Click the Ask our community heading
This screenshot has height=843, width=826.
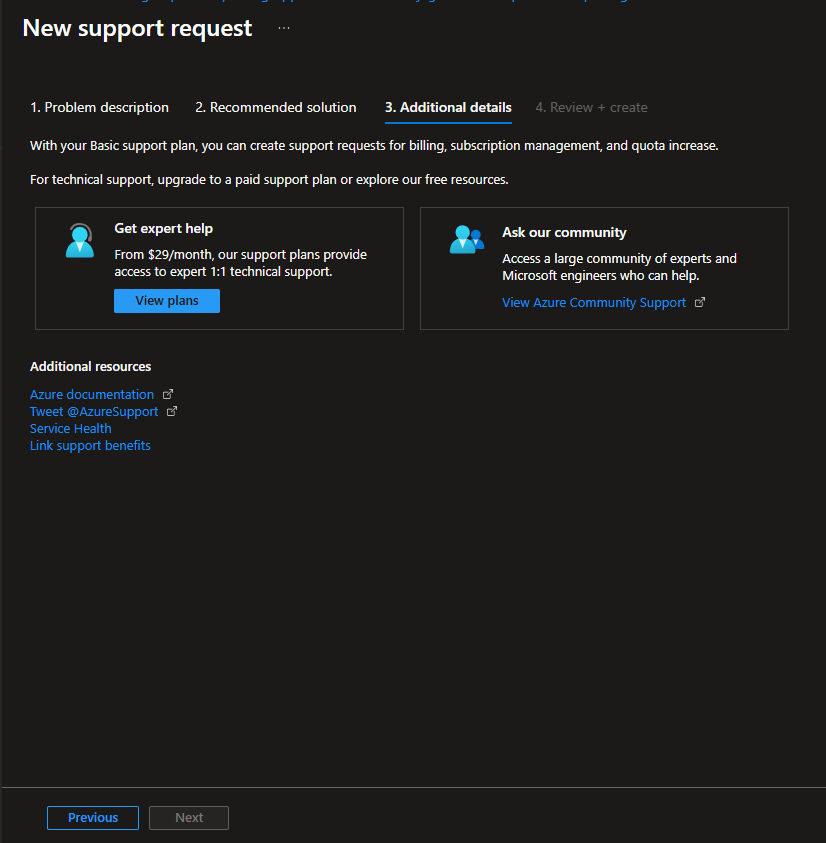564,232
